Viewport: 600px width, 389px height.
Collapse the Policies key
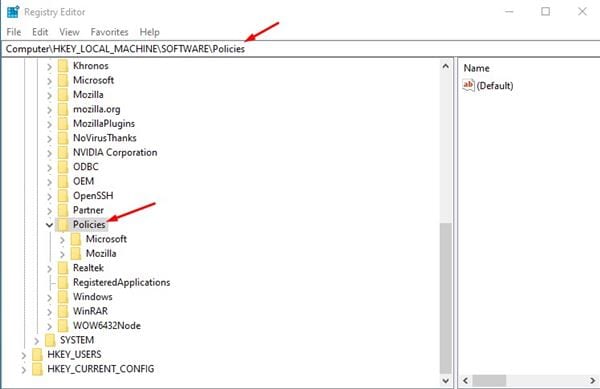49,225
